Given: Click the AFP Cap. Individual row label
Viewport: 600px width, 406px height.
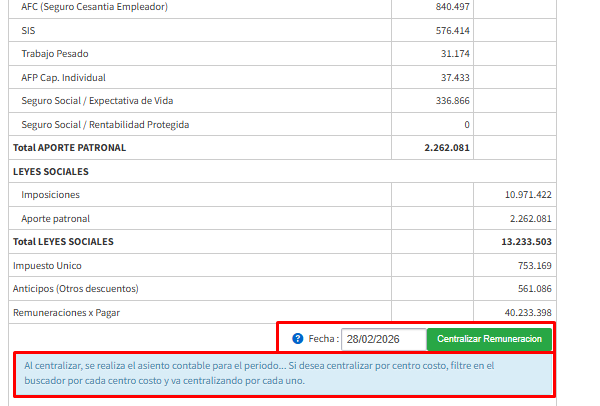Looking at the screenshot, I should click(63, 77).
